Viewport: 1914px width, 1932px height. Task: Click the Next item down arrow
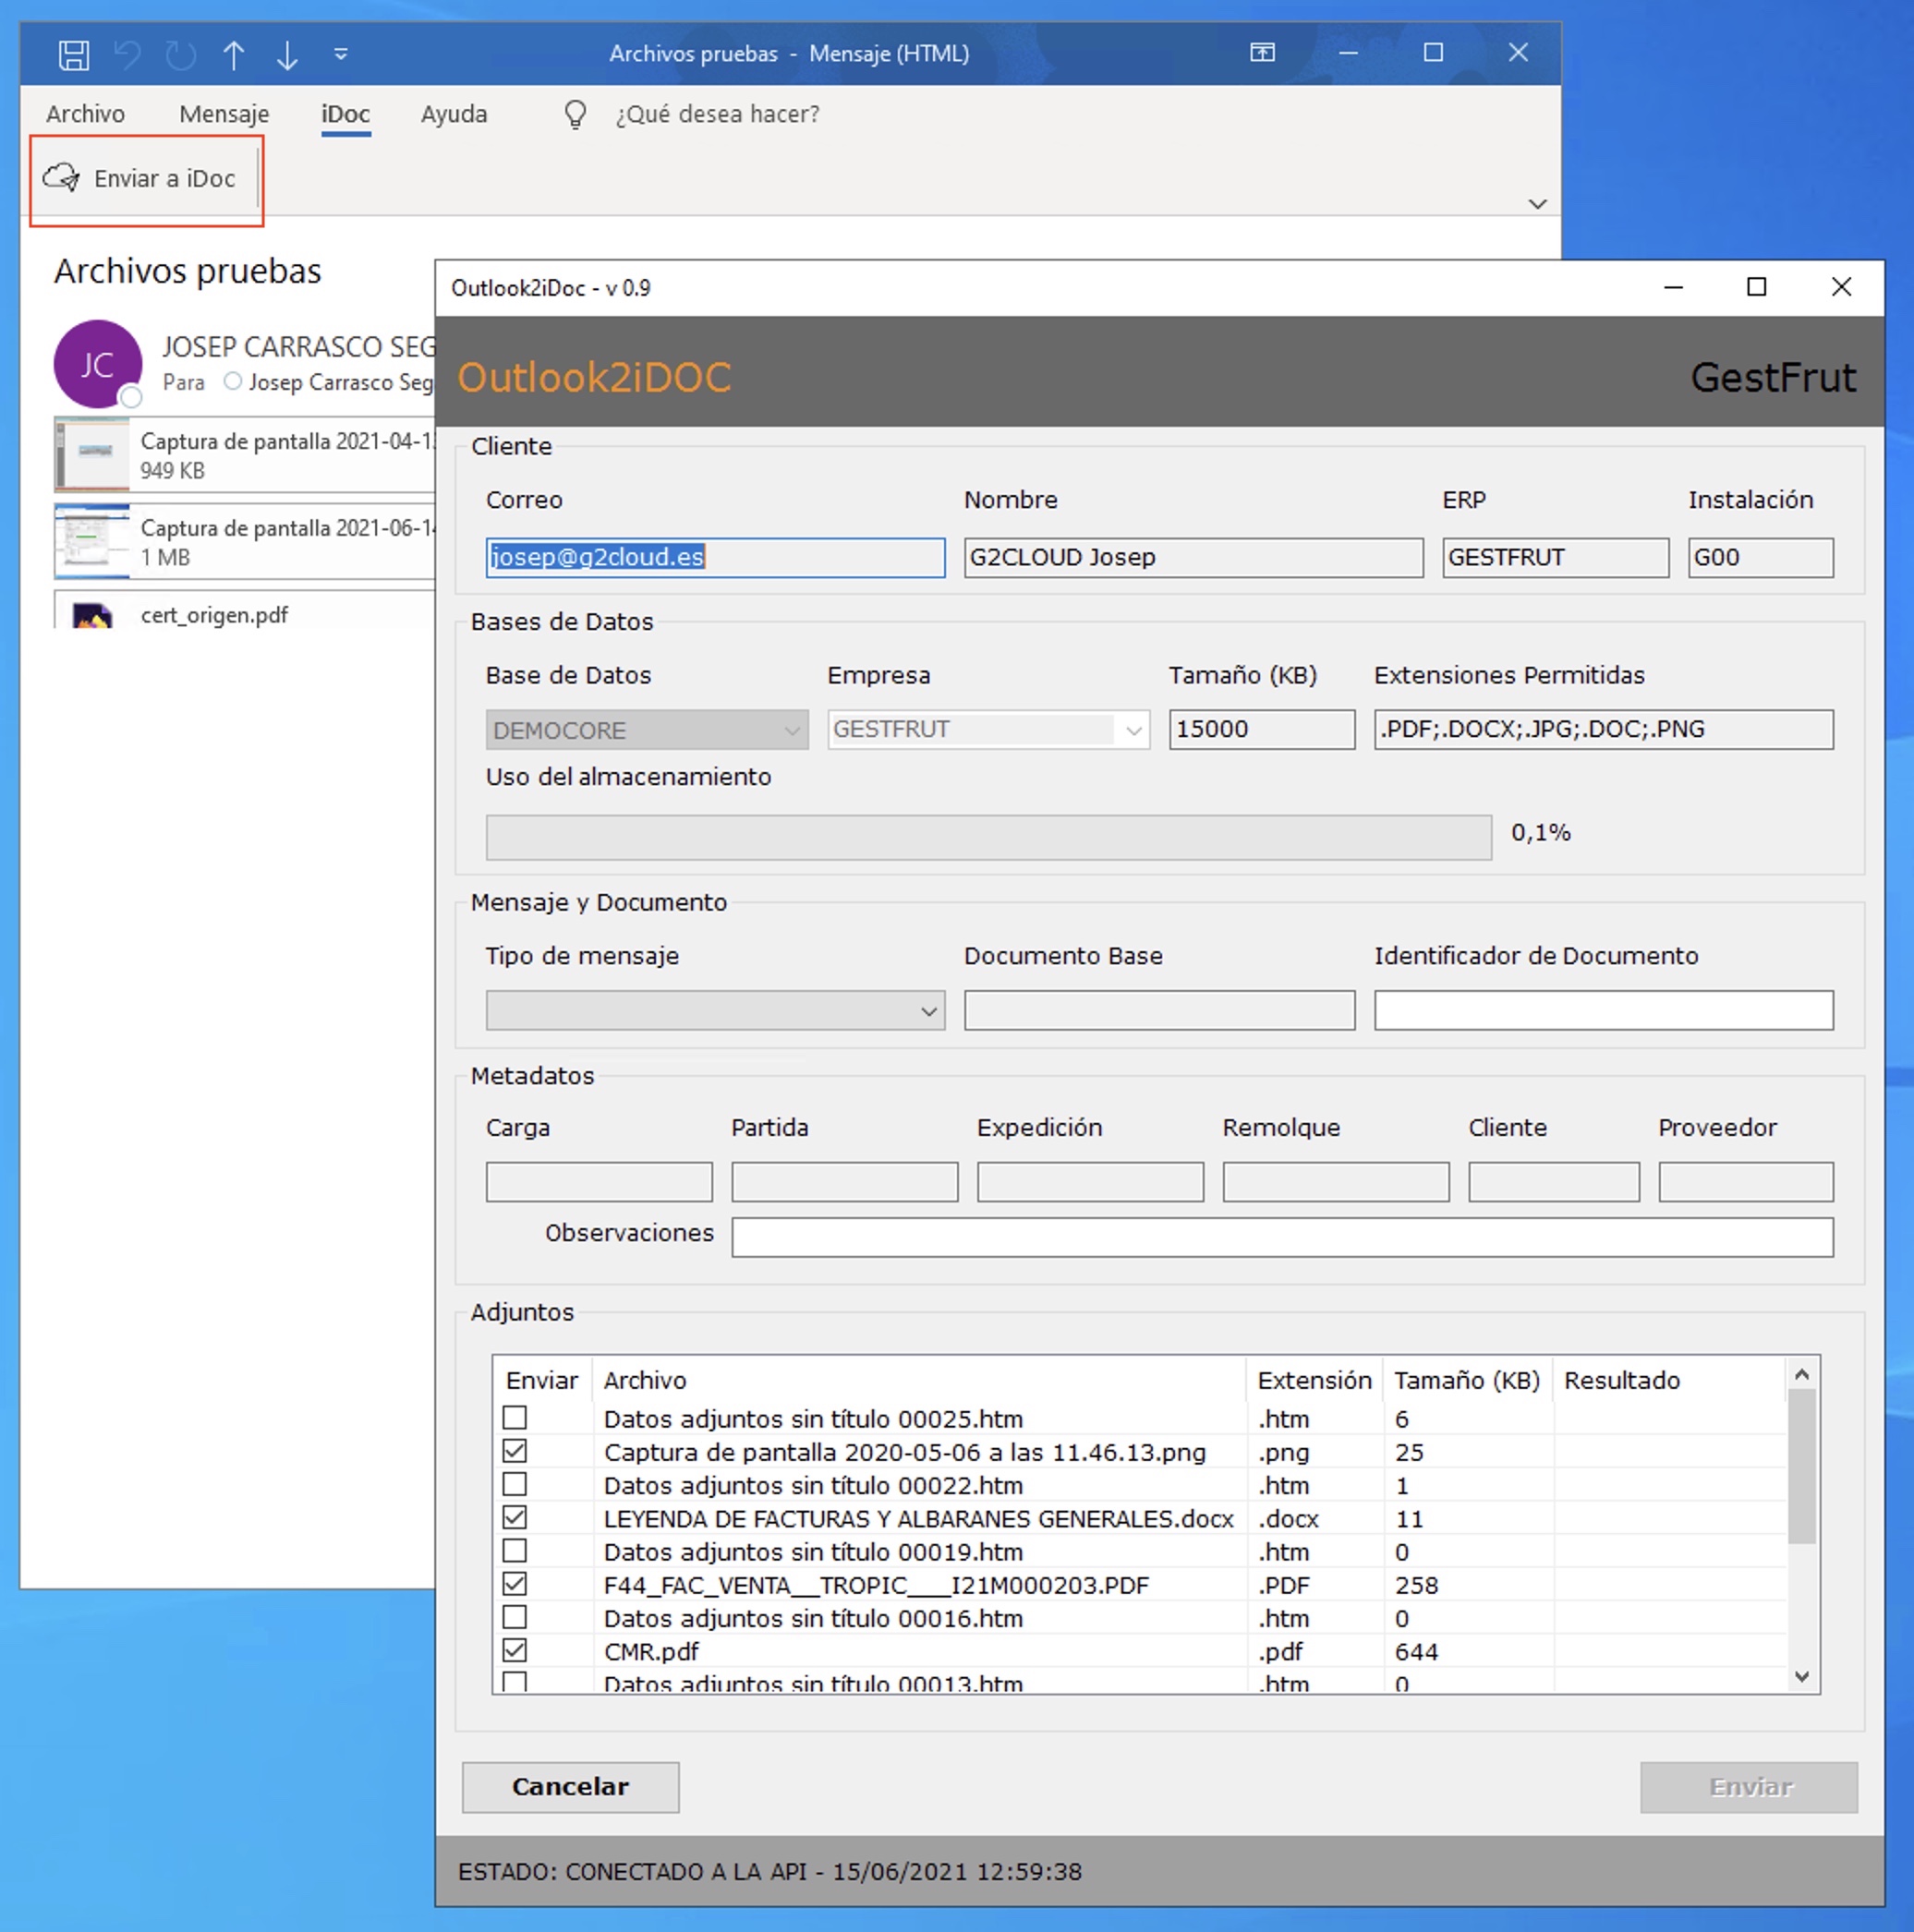click(x=287, y=54)
